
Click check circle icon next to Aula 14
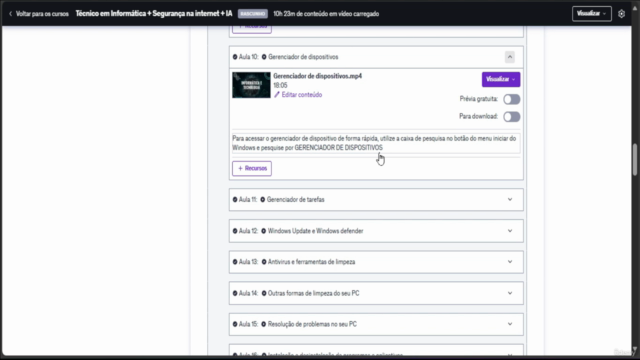(235, 293)
